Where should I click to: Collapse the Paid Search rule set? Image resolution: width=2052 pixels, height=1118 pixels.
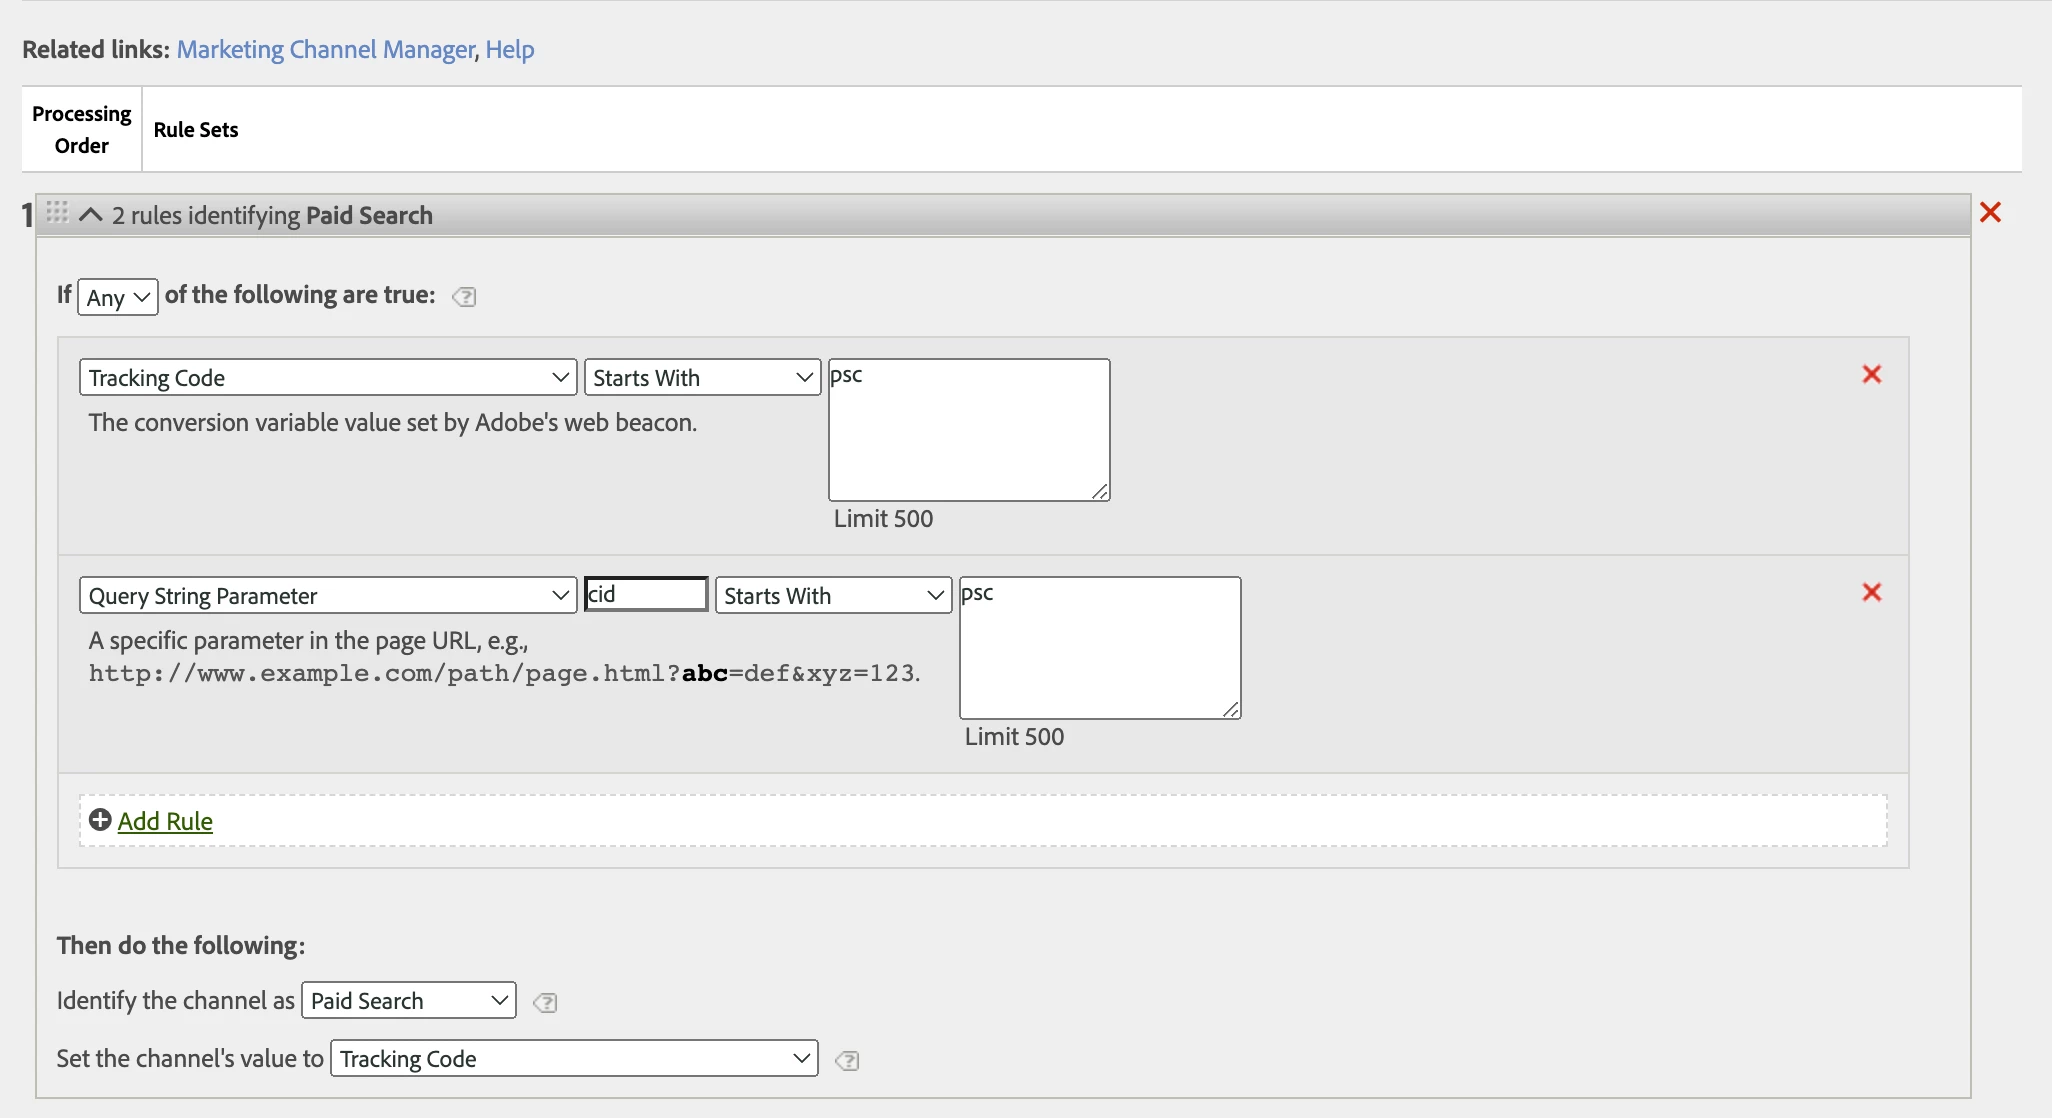tap(91, 215)
